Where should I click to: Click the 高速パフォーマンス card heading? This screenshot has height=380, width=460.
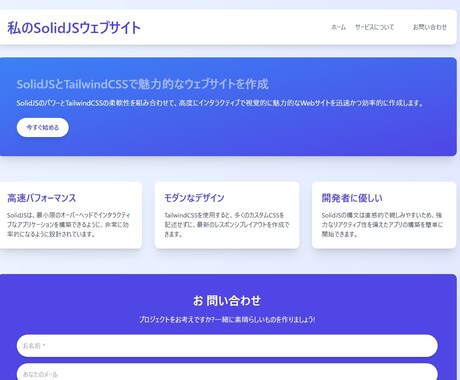(42, 198)
